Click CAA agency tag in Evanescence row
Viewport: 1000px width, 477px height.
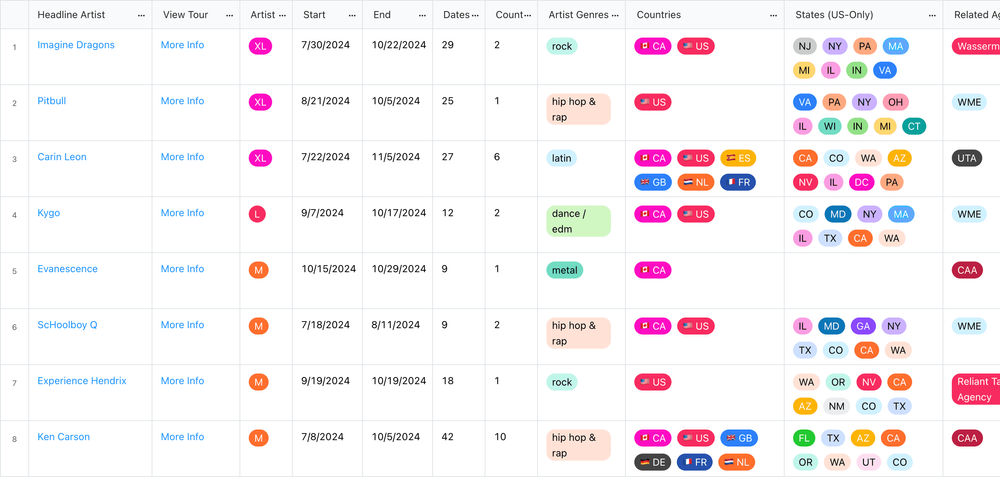967,270
